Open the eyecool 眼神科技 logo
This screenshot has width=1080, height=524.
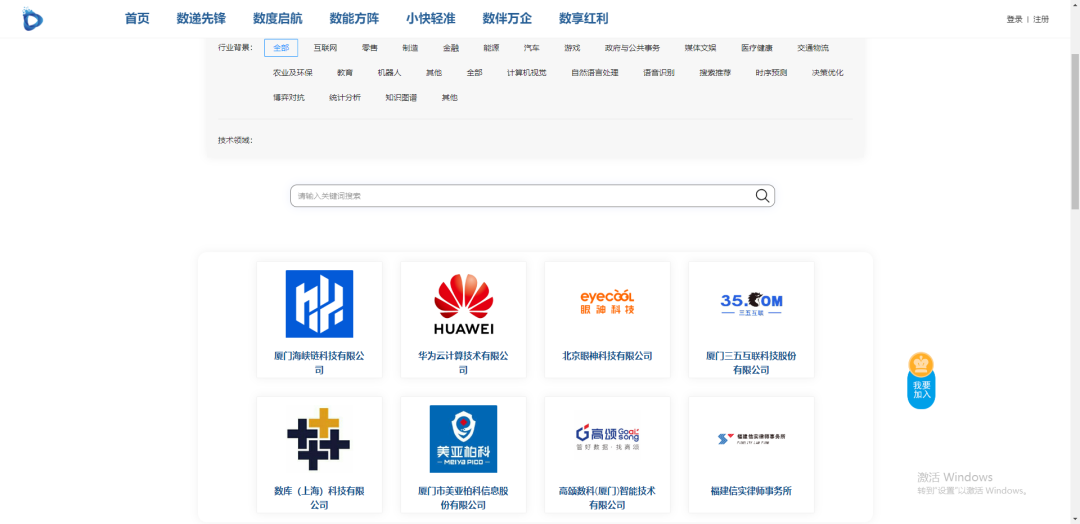tap(607, 302)
